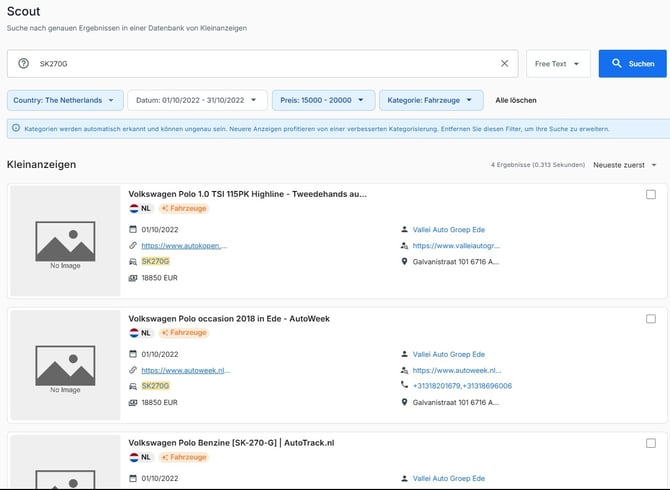Check the AutoTrack.nl listing checkbox
This screenshot has width=670, height=490.
(x=651, y=443)
